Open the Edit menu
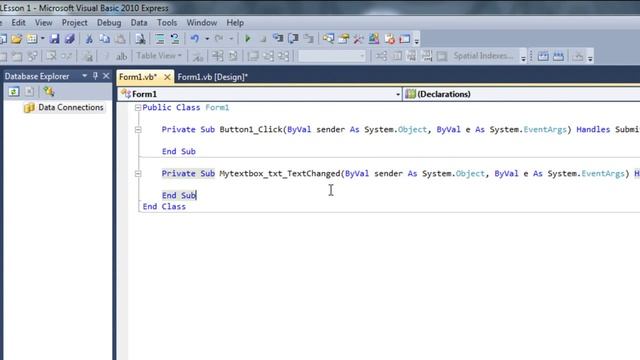The width and height of the screenshot is (640, 360). point(18,23)
